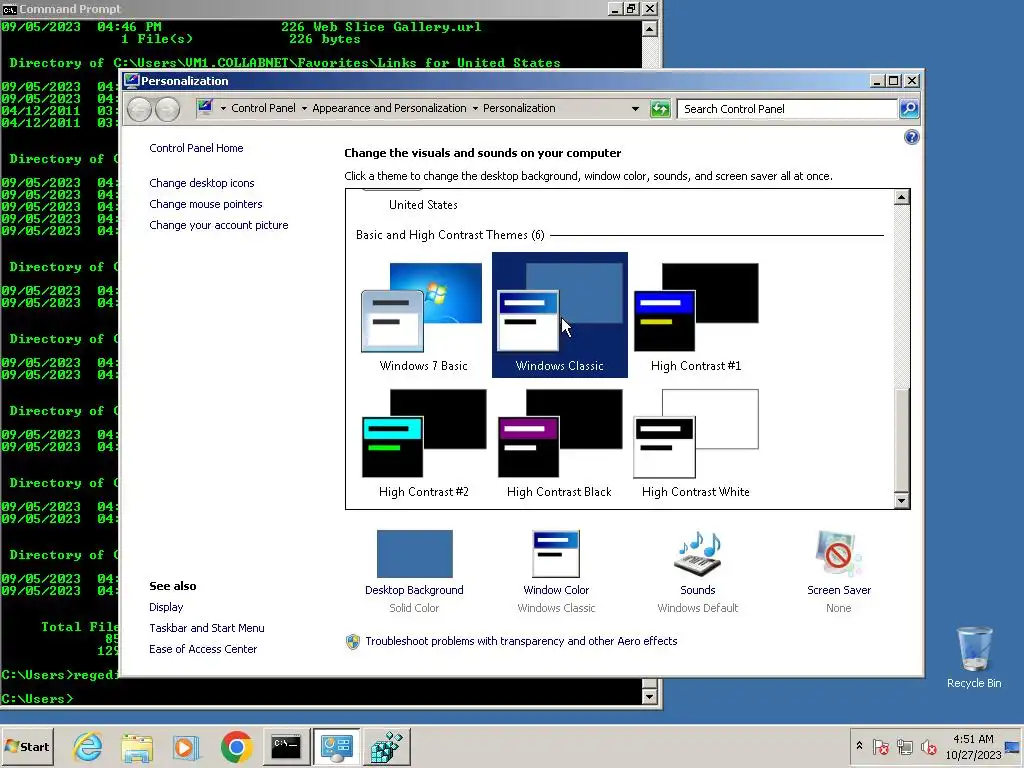Open Windows Explorer folder on taskbar

tap(137, 746)
